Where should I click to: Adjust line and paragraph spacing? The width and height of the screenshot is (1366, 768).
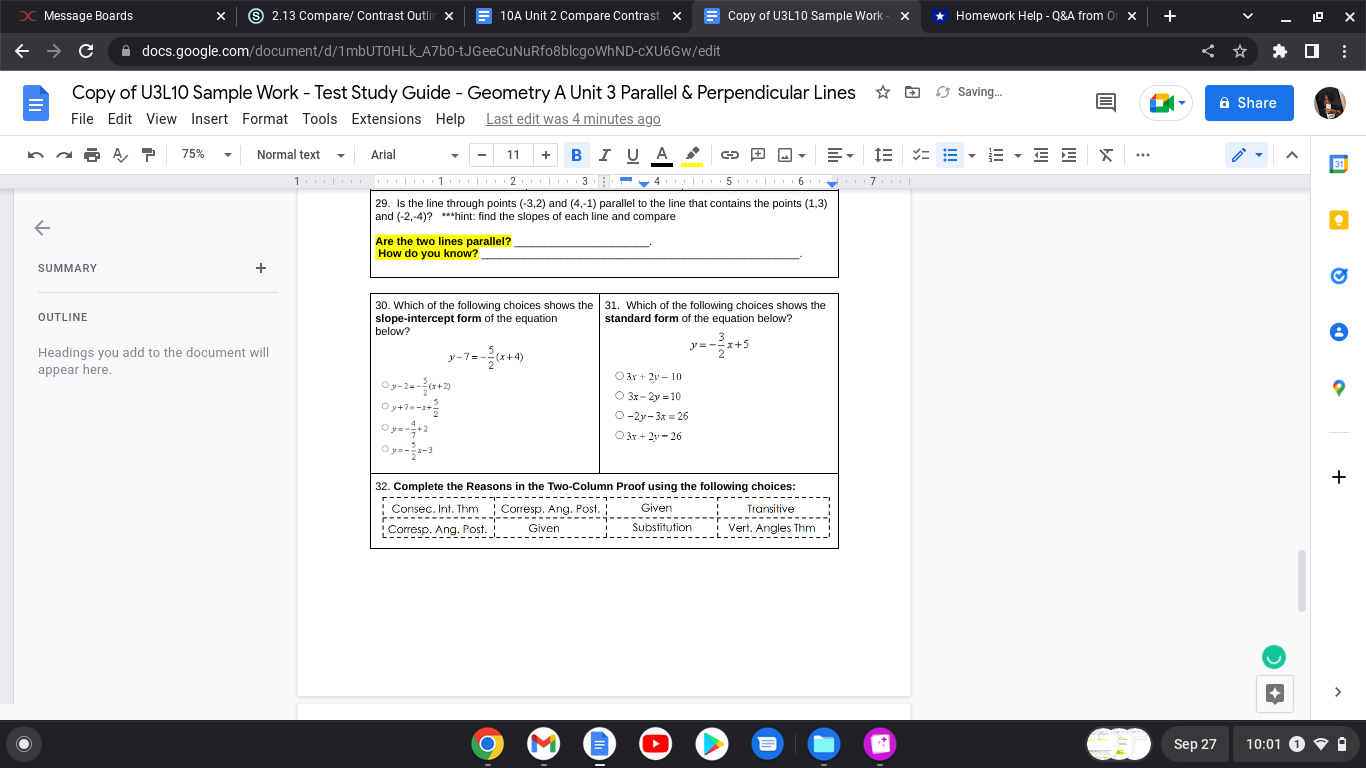coord(883,155)
